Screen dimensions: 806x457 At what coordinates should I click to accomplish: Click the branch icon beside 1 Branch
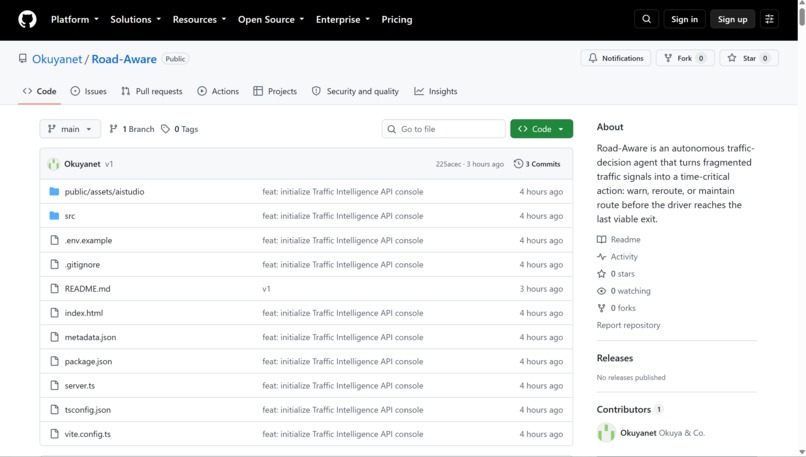[114, 129]
